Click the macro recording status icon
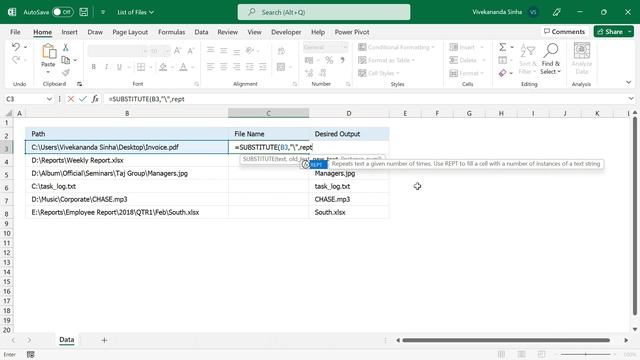This screenshot has height=360, width=640. pyautogui.click(x=31, y=354)
